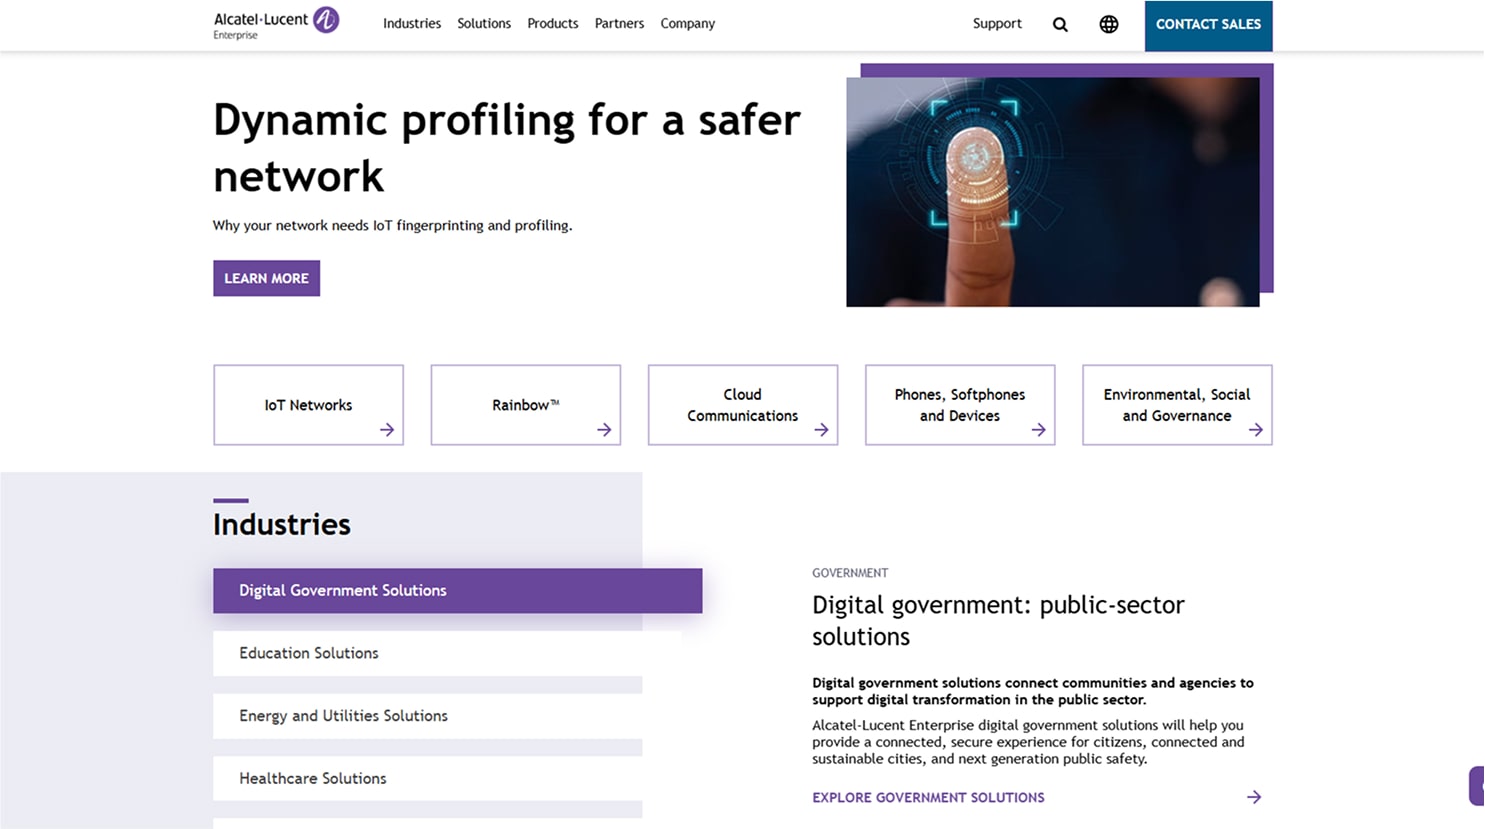This screenshot has height=829, width=1485.
Task: Click the arrow beside Explore Government Solutions
Action: coord(1254,797)
